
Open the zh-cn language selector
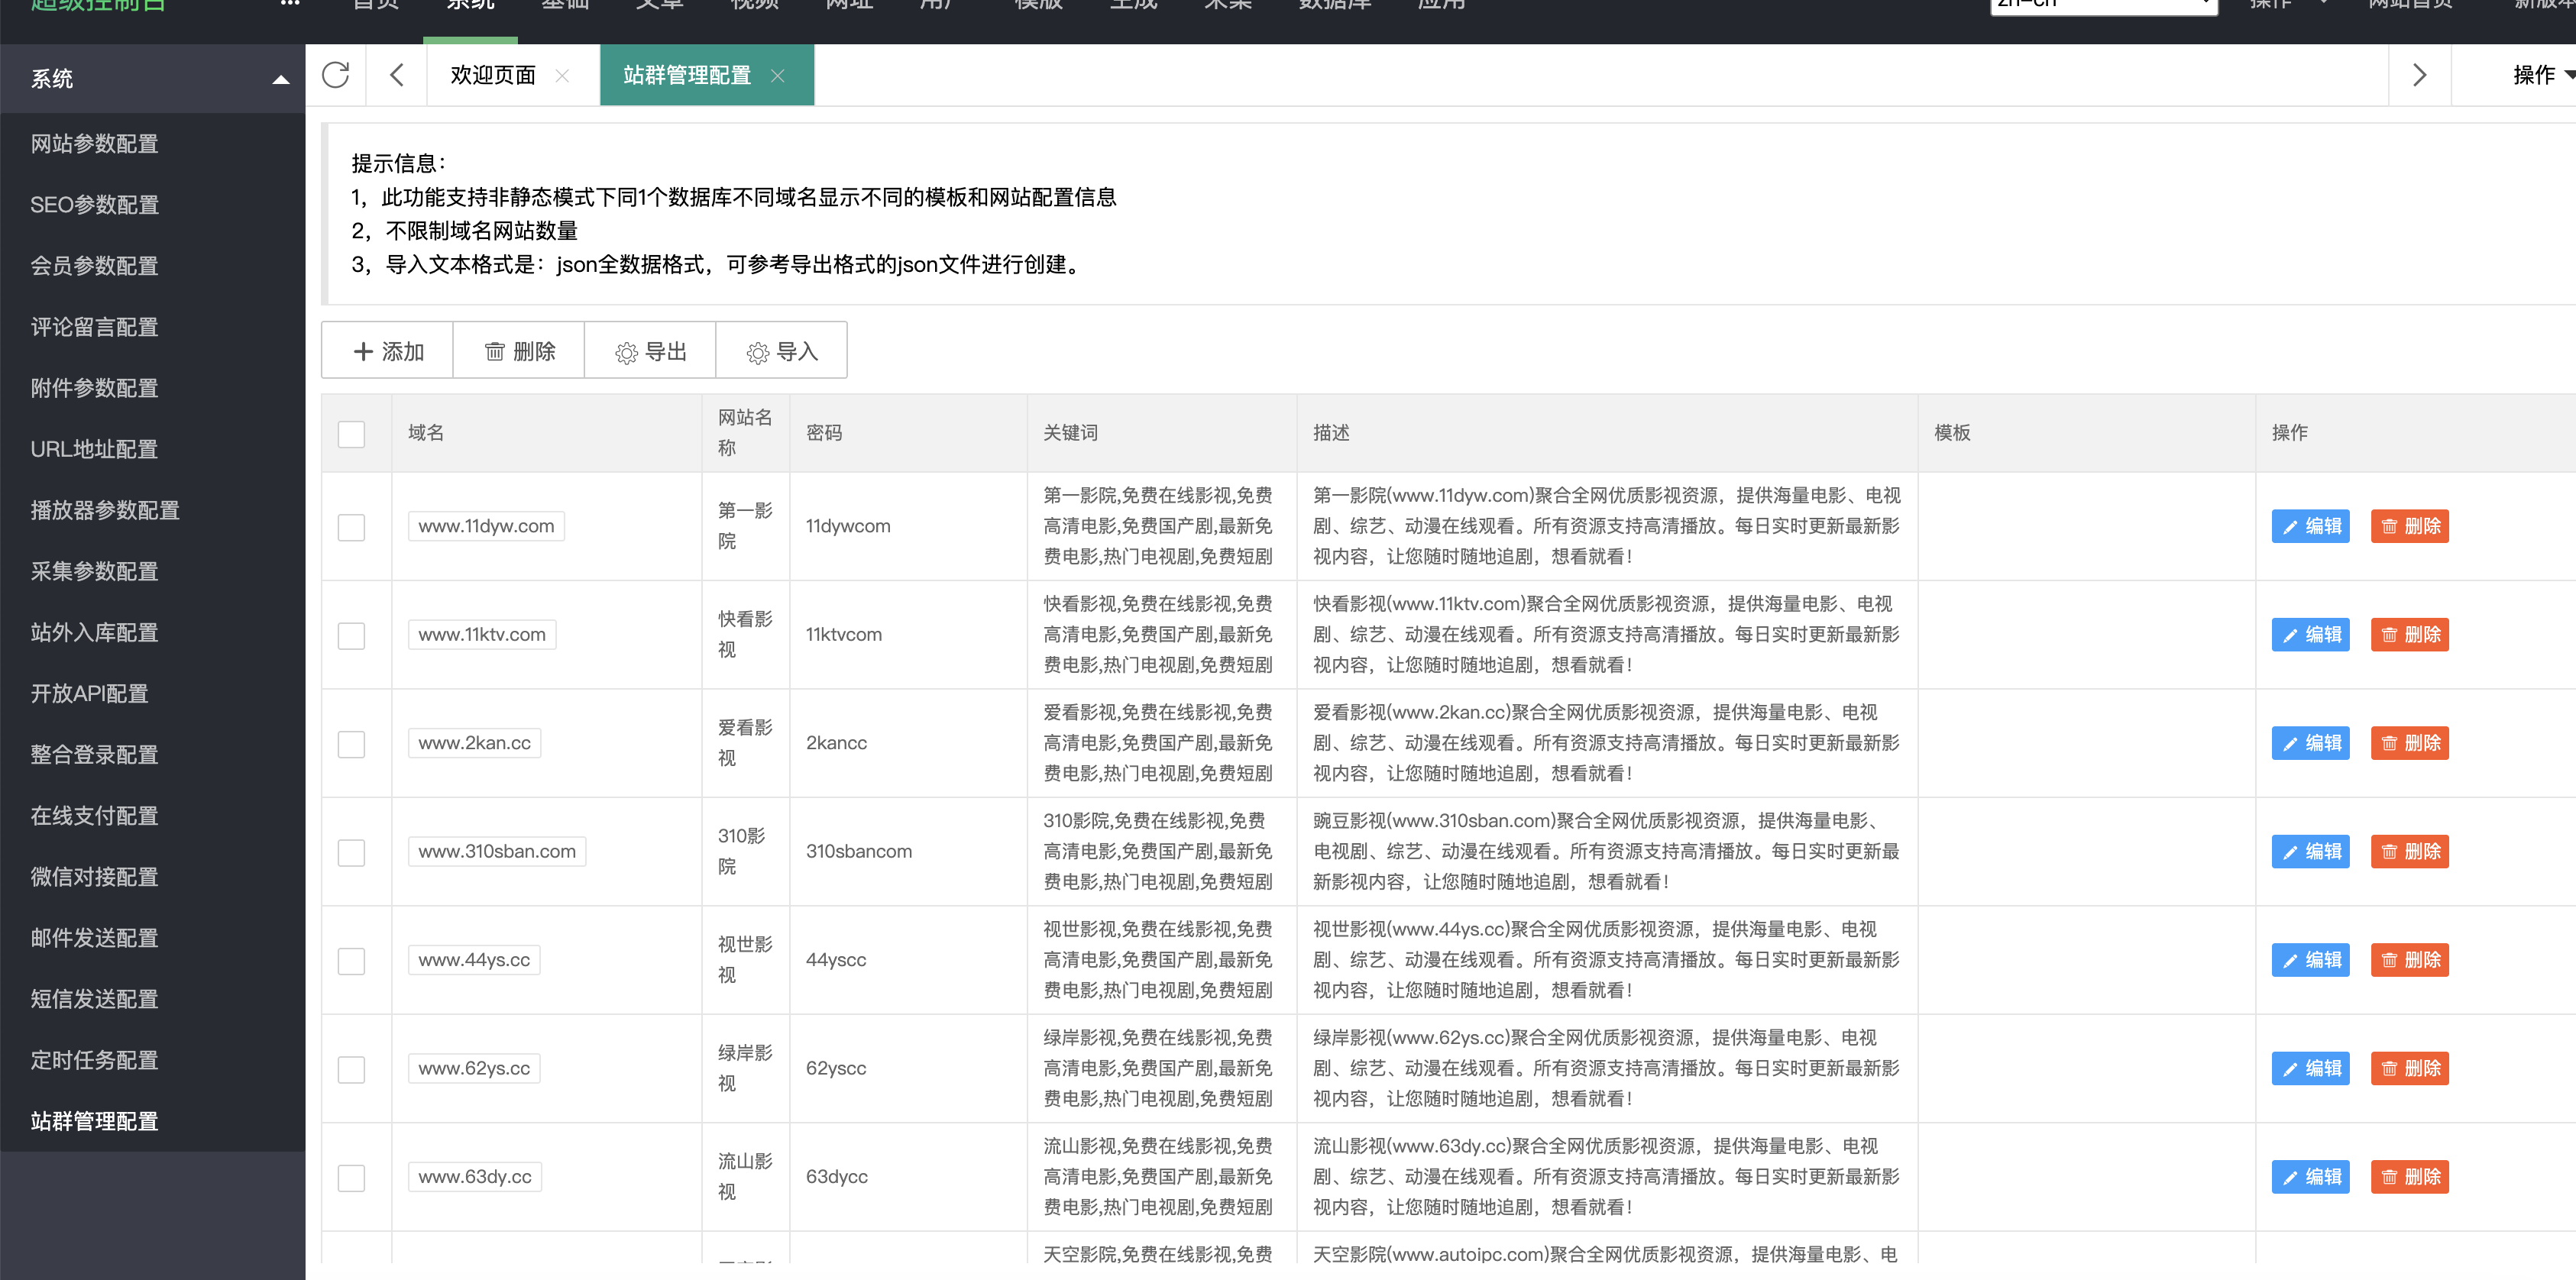tap(2103, 5)
